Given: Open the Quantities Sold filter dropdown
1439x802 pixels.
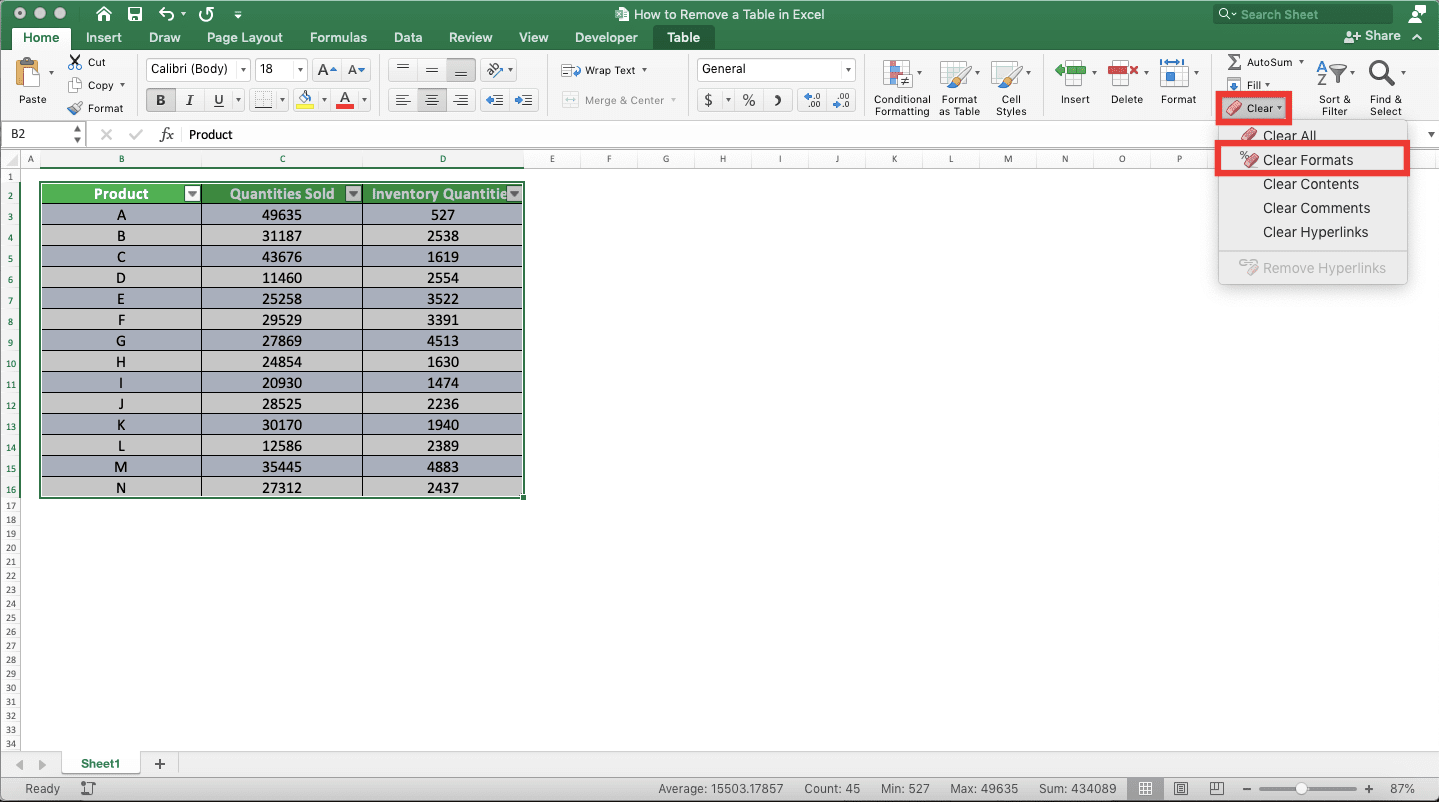Looking at the screenshot, I should (x=353, y=194).
